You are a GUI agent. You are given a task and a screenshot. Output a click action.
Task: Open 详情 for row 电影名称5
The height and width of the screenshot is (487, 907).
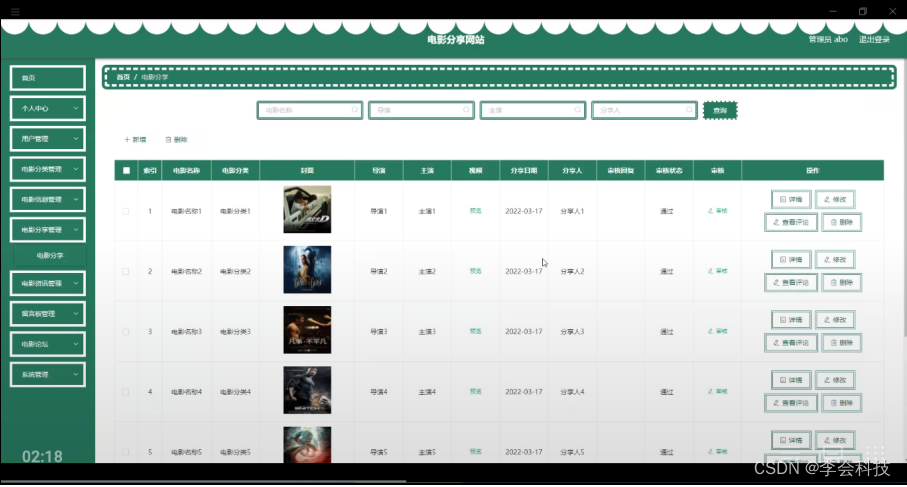pyautogui.click(x=791, y=440)
